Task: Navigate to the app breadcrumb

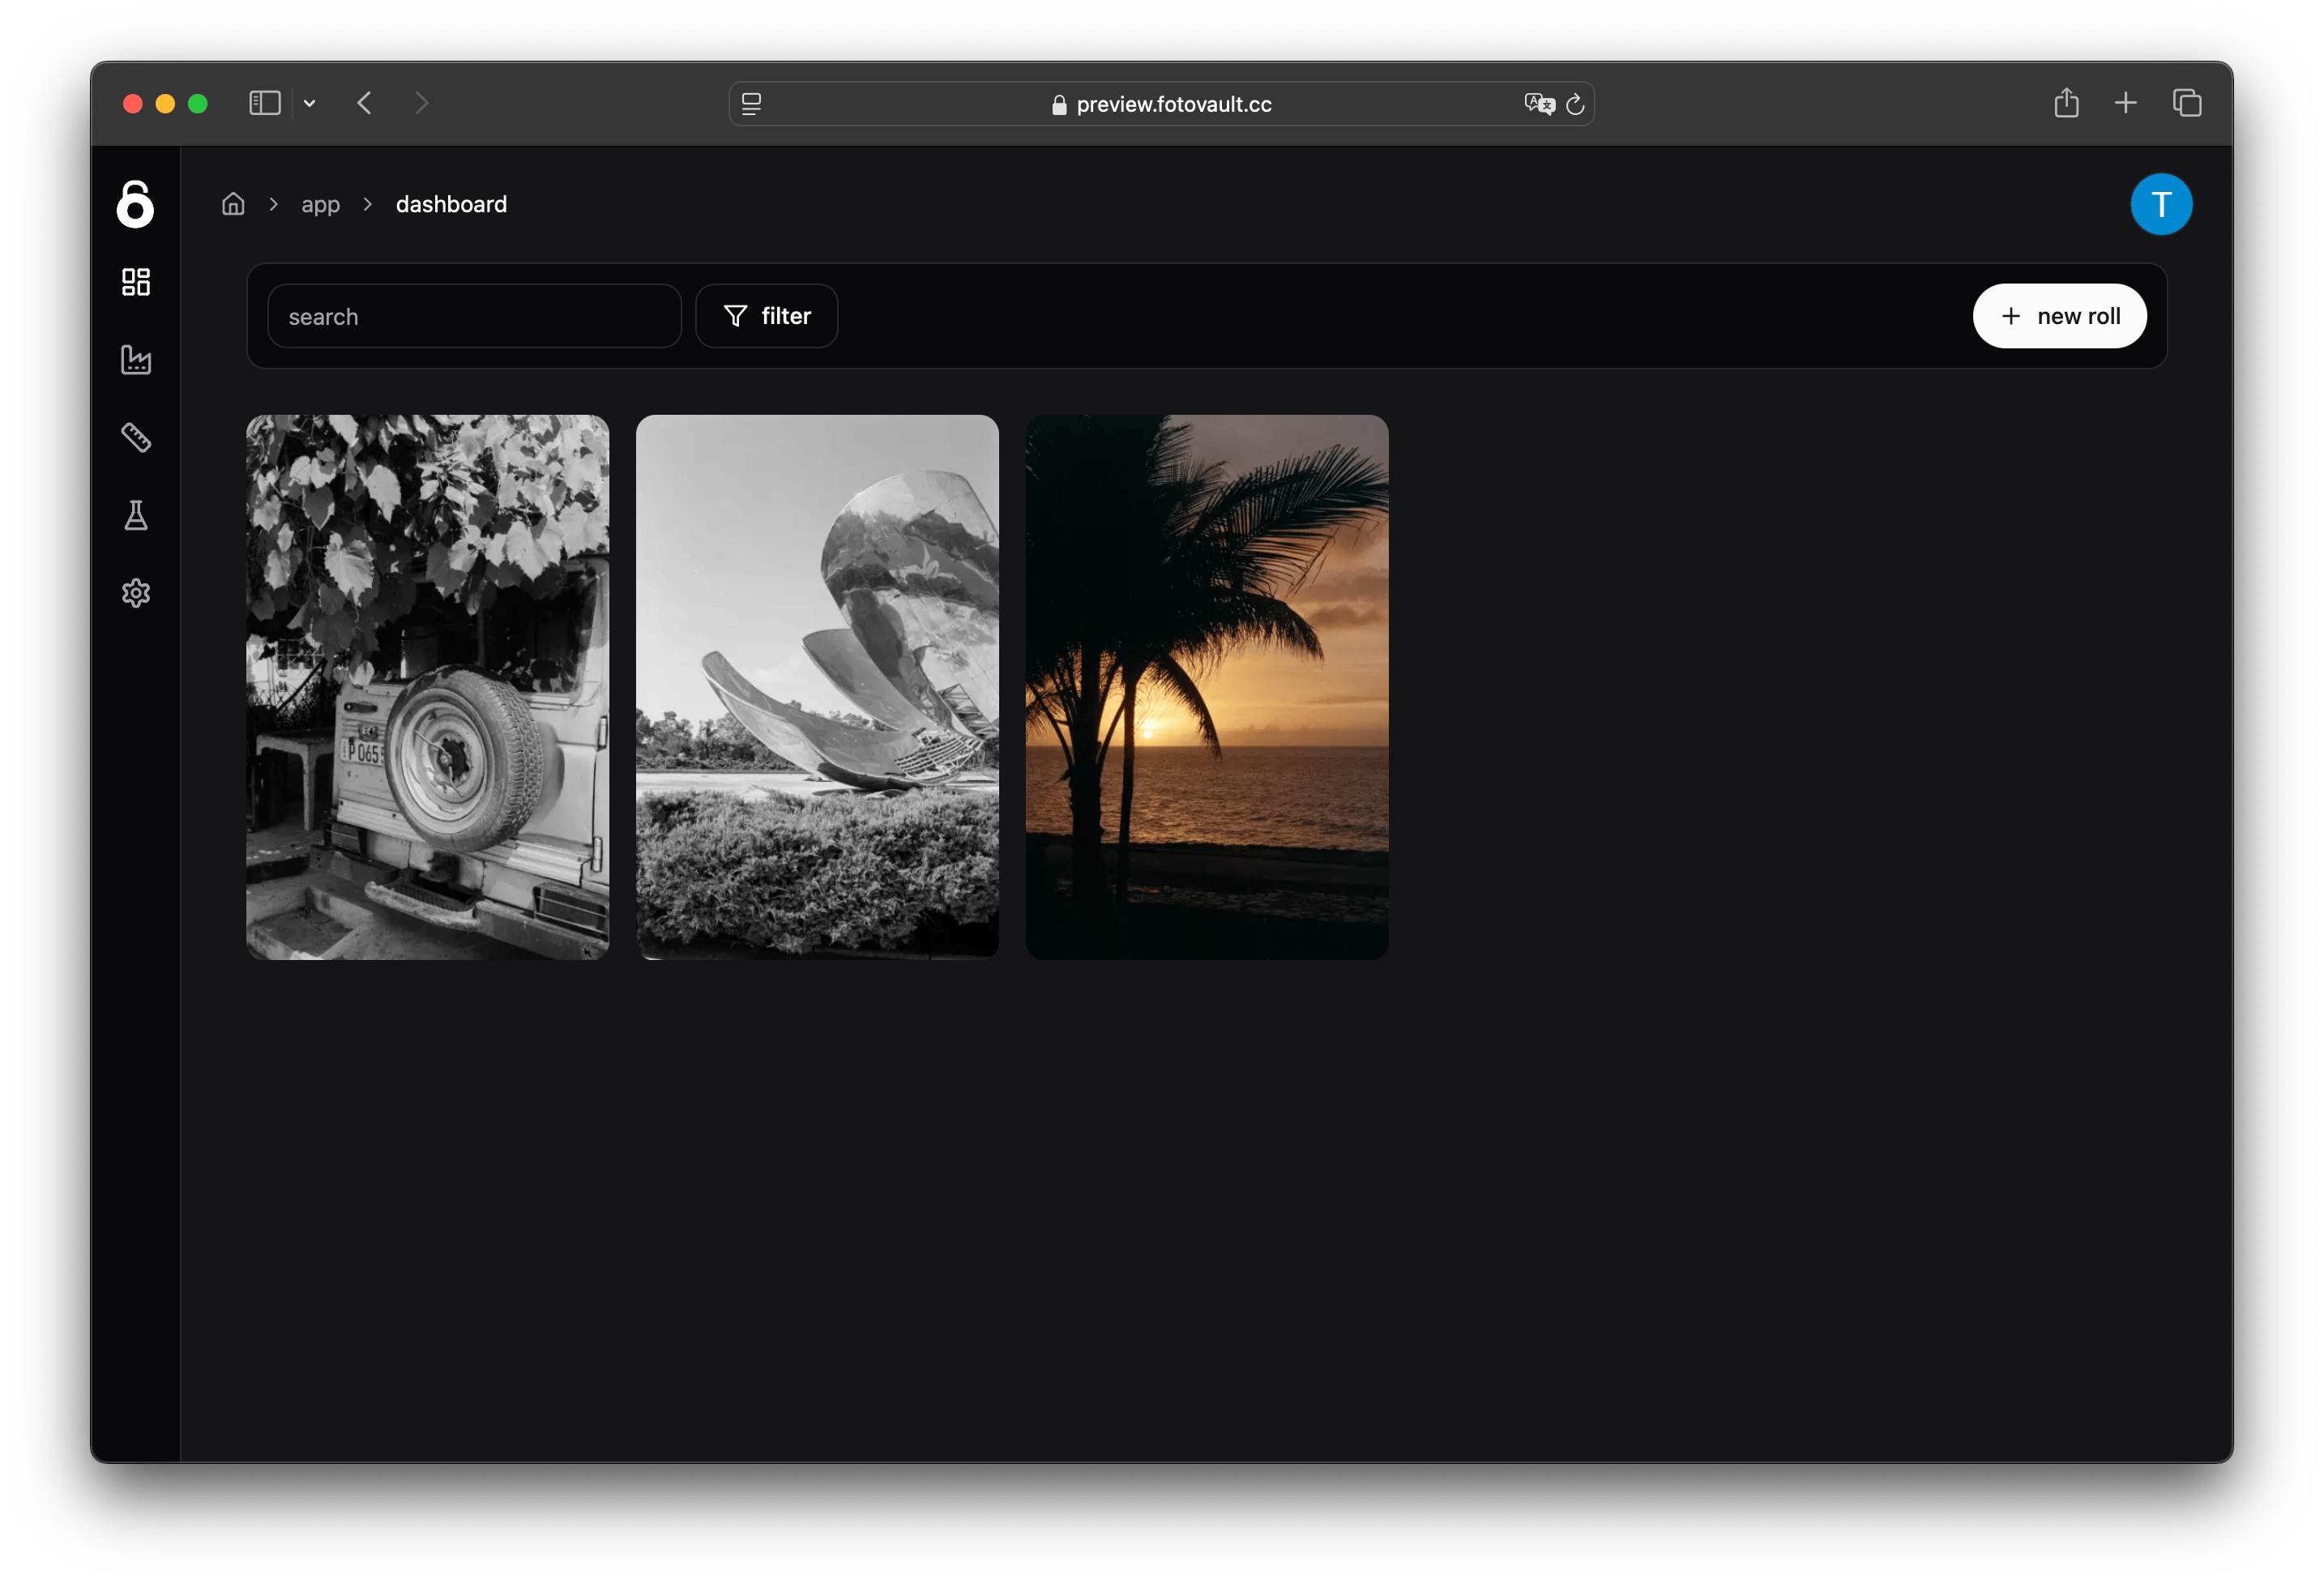Action: pyautogui.click(x=320, y=203)
